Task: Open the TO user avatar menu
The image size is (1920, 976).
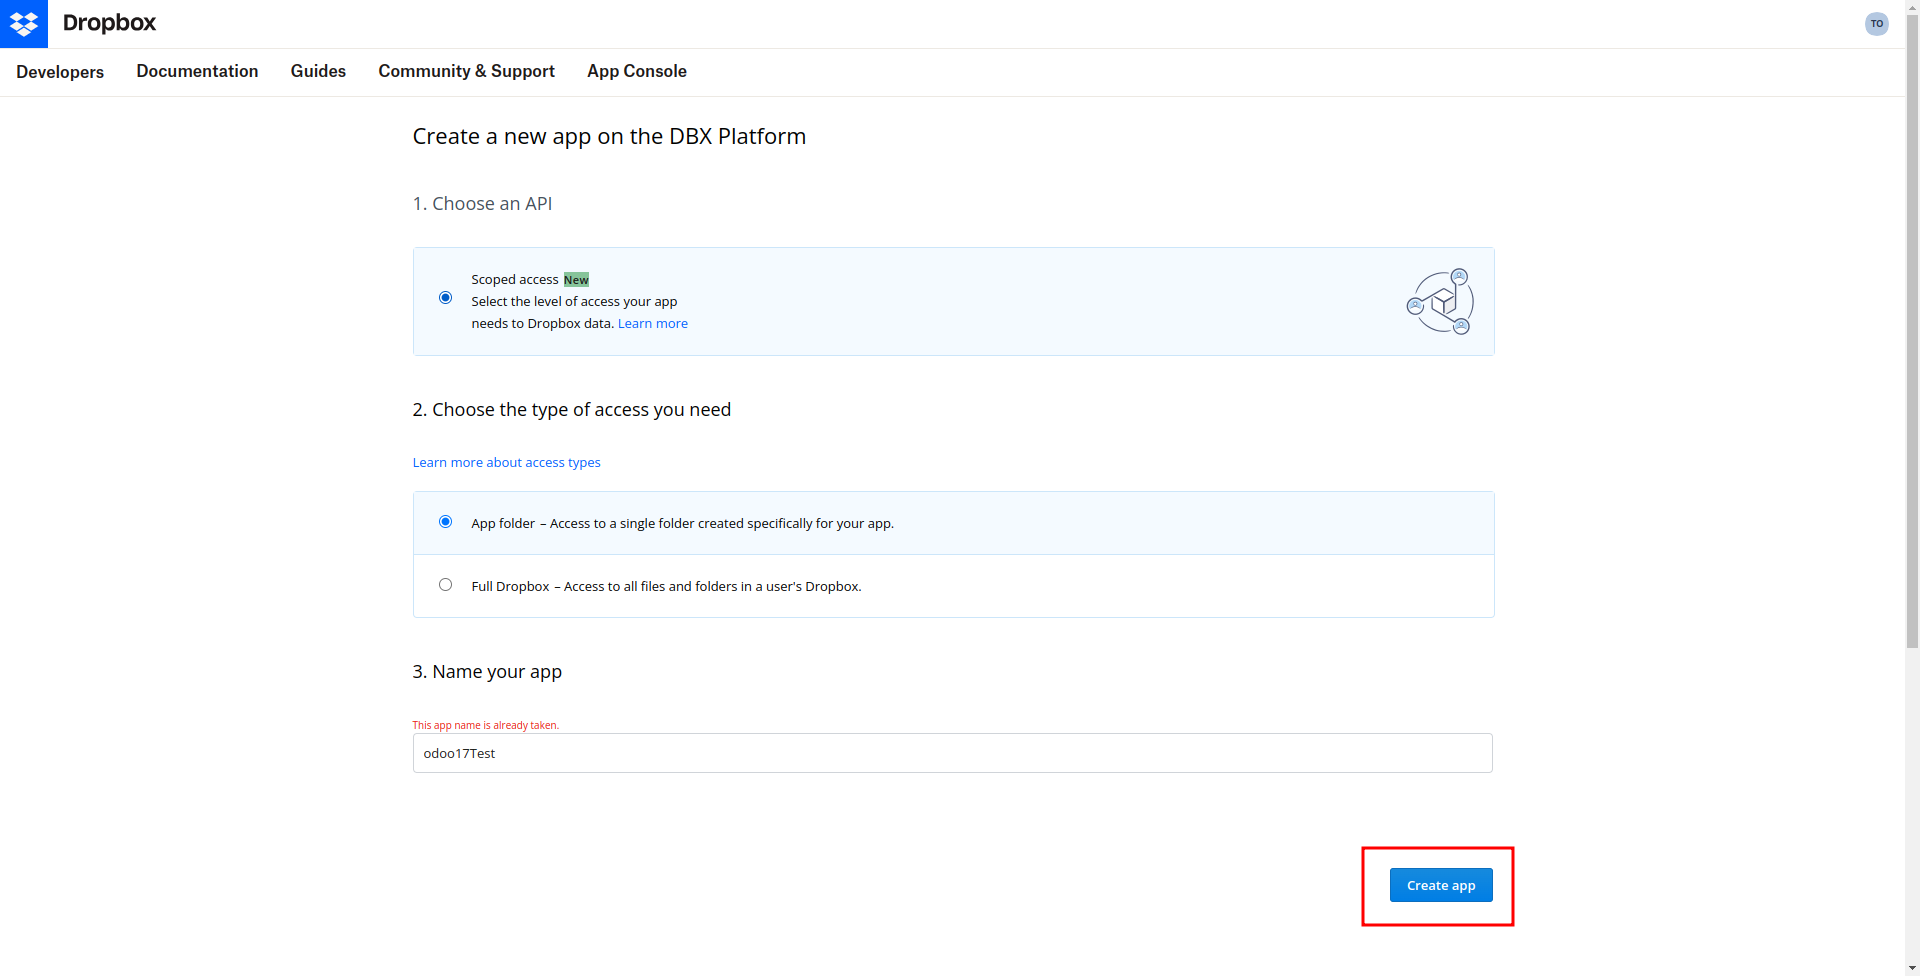Action: click(1876, 24)
